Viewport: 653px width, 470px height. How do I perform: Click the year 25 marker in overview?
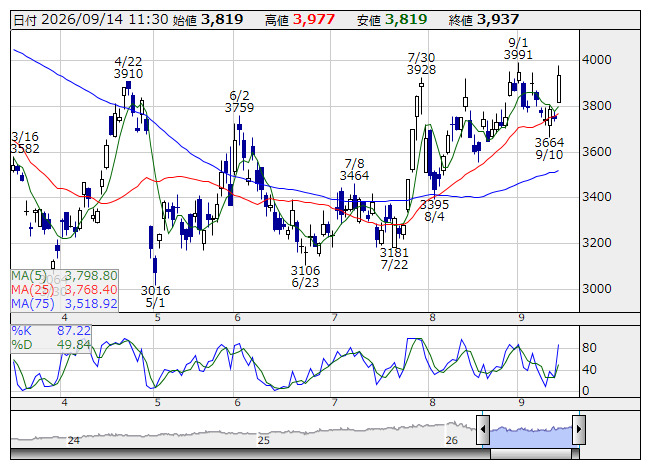coord(264,440)
